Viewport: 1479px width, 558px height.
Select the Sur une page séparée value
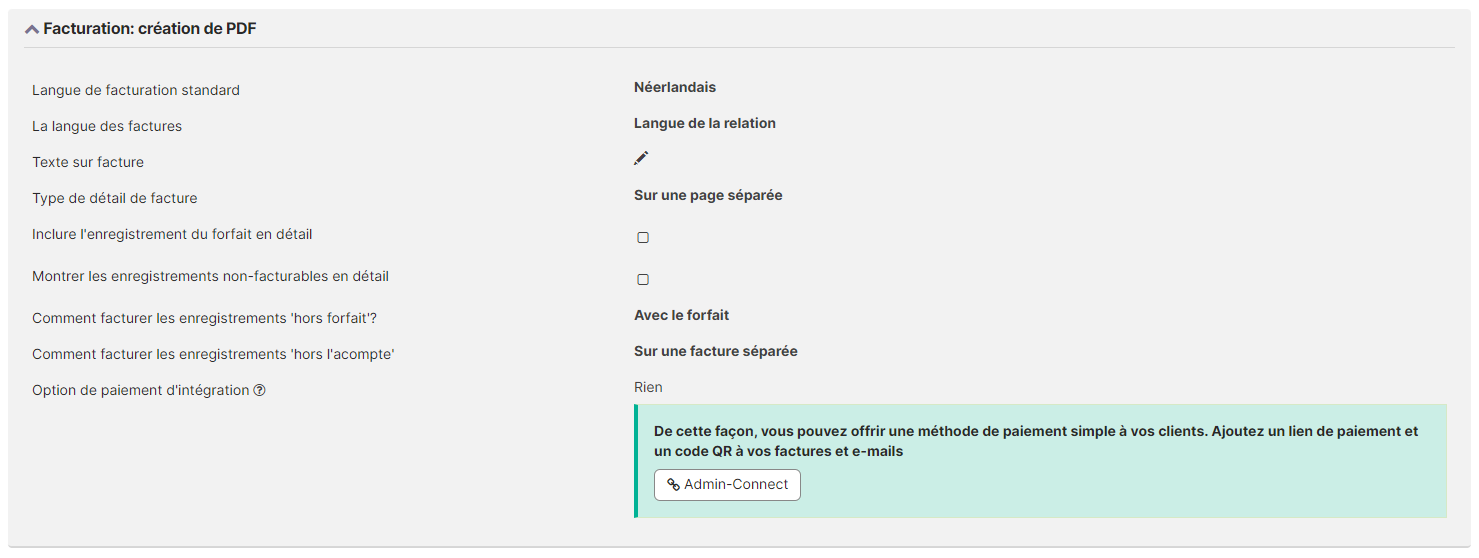pyautogui.click(x=708, y=196)
